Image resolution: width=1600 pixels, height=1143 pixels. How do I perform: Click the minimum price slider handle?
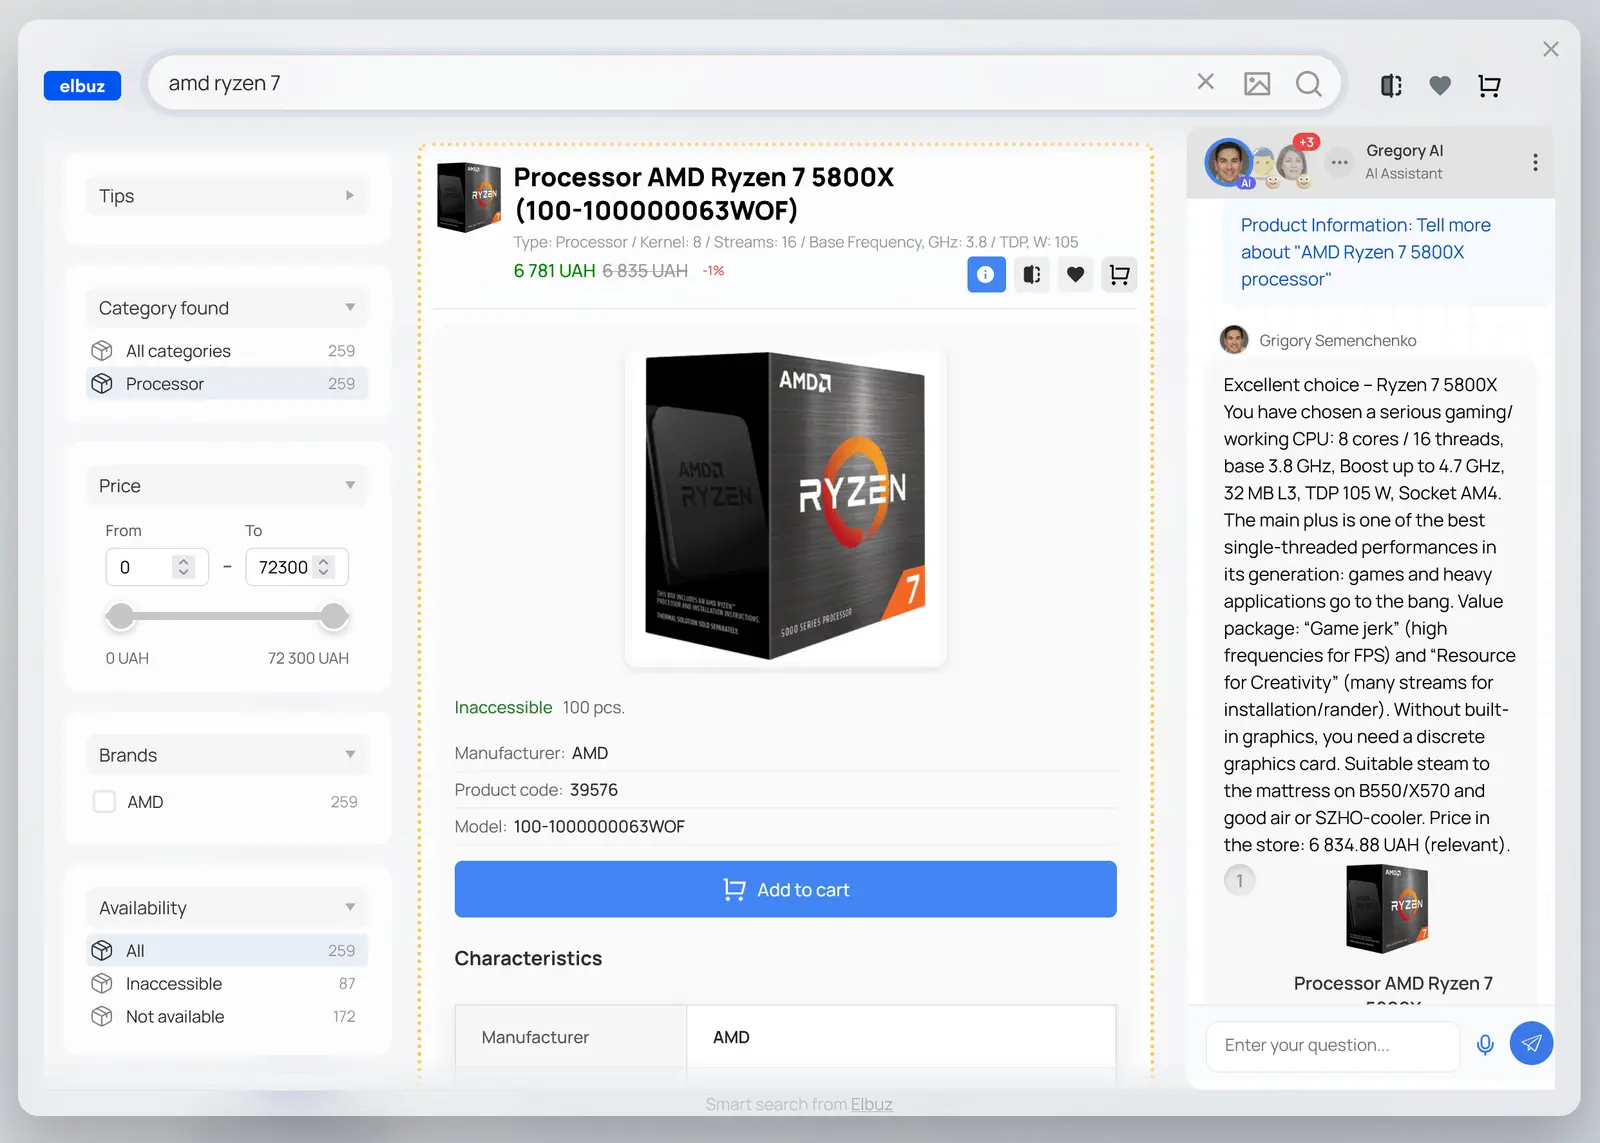(121, 617)
